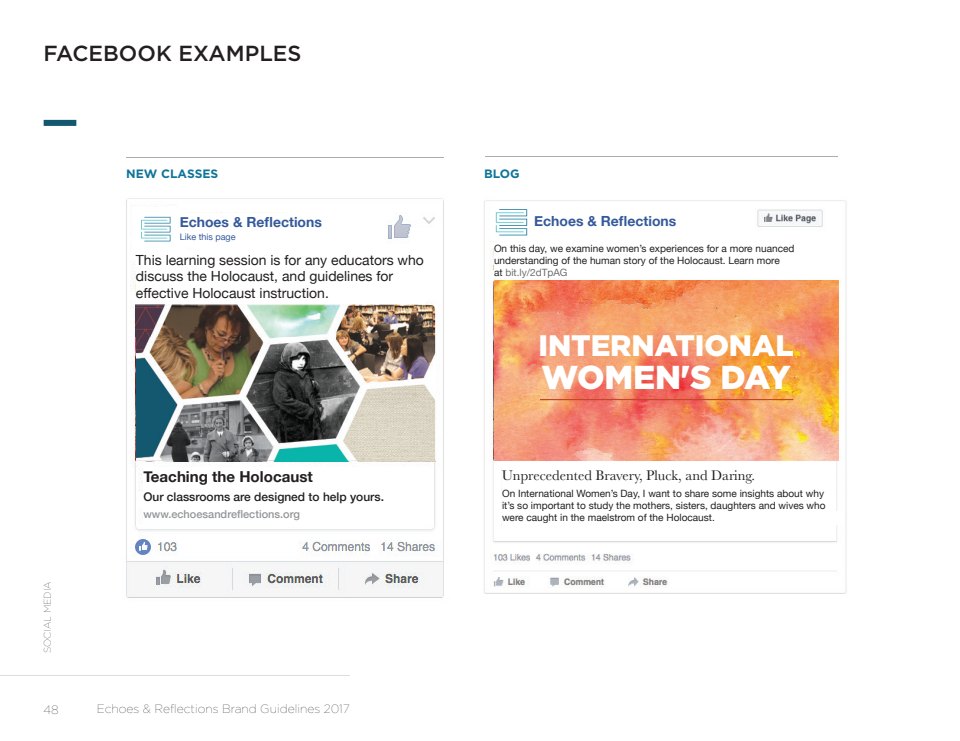Click the 'NEW CLASSES' section heading
The image size is (960, 741).
pyautogui.click(x=172, y=174)
